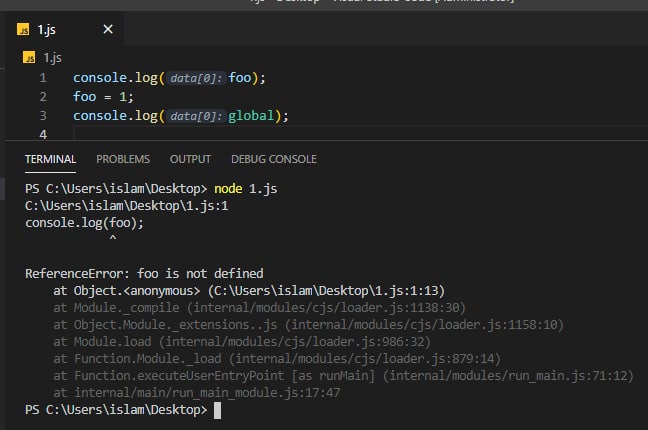Click the data[0]: inlay hint on line 1
Screen dimensions: 648x430
point(196,78)
